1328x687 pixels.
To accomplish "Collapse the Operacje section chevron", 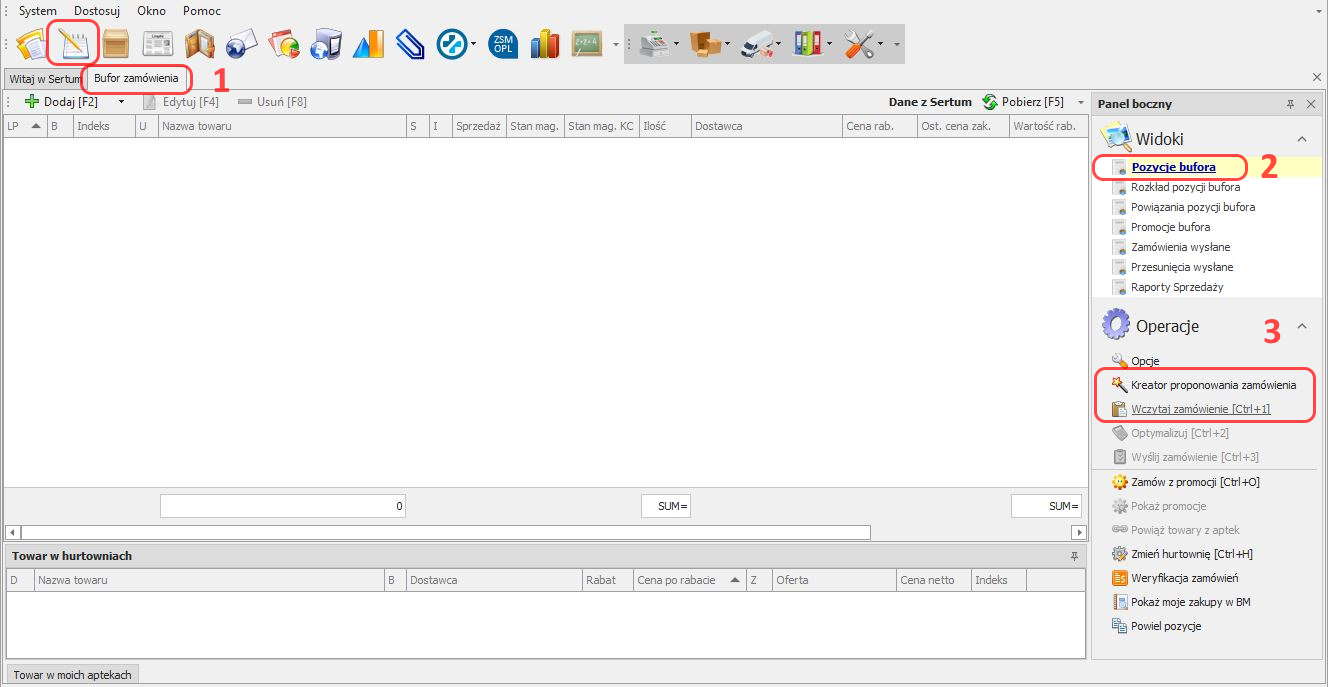I will 1302,326.
